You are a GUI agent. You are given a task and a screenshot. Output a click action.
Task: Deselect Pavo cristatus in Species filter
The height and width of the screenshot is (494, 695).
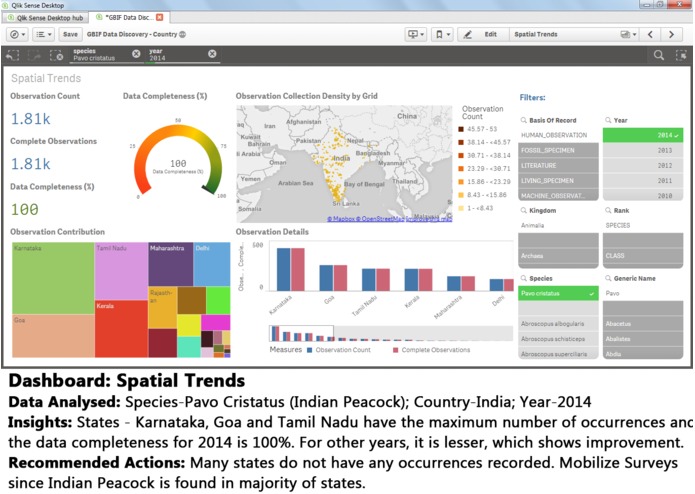tap(558, 293)
